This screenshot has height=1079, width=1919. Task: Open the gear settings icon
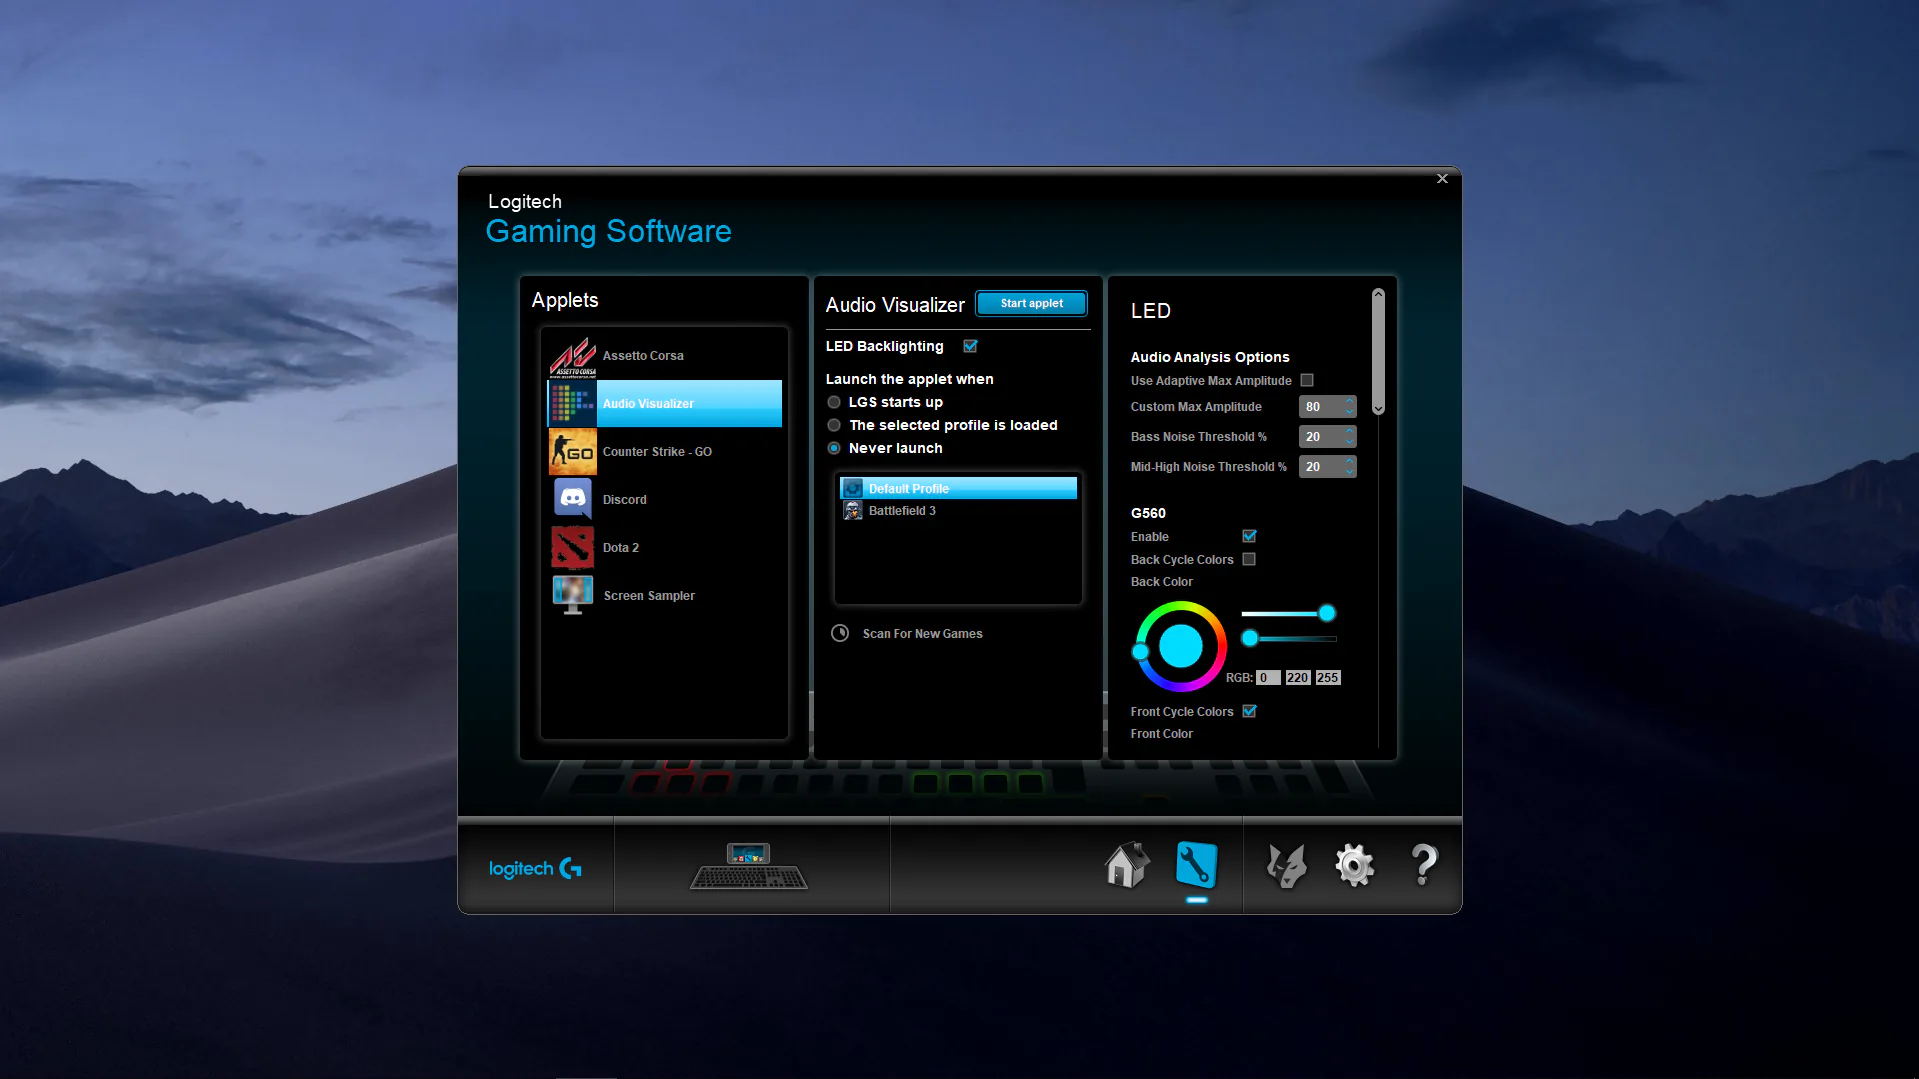pyautogui.click(x=1355, y=865)
